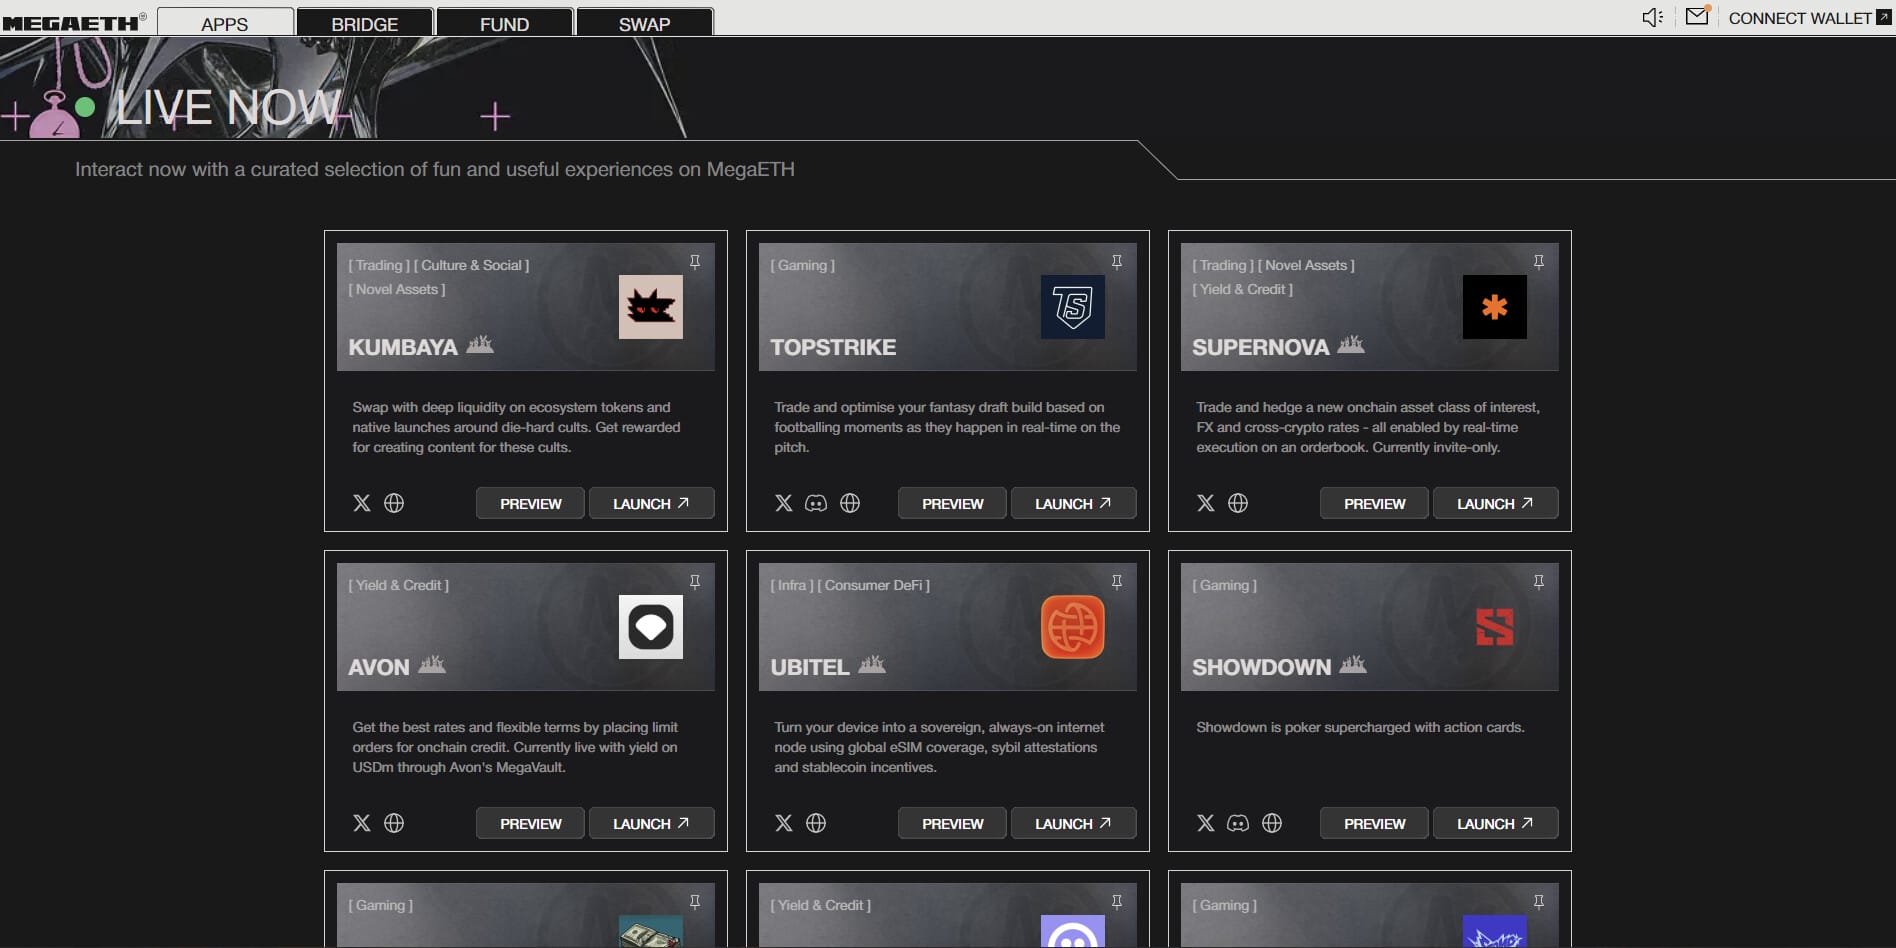Open the mail notifications envelope icon

point(1697,16)
